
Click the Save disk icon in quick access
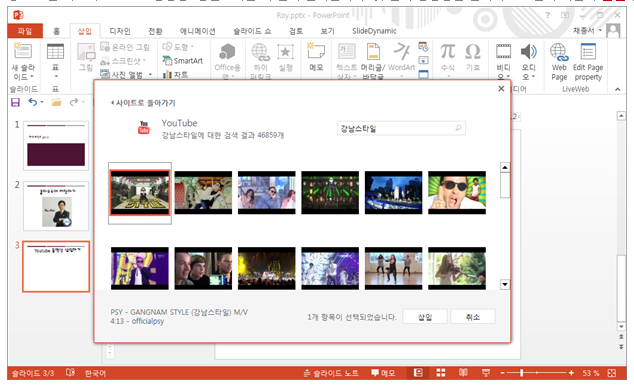(15, 102)
